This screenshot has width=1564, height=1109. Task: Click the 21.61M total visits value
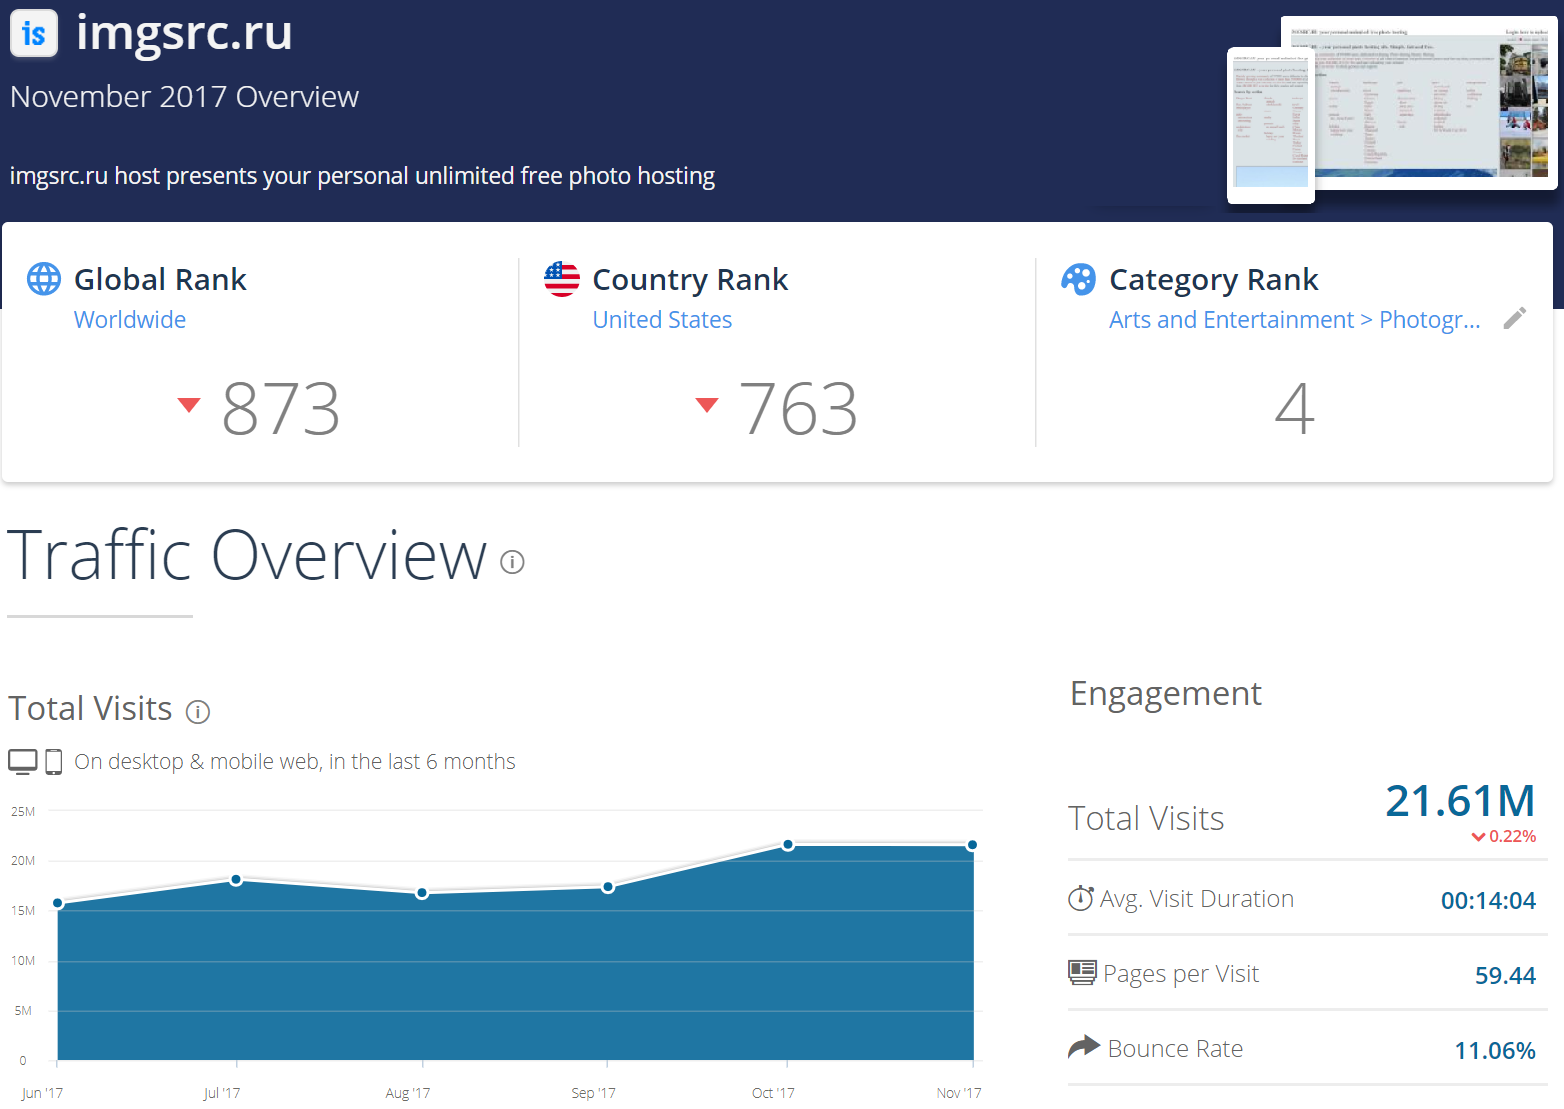[1460, 801]
